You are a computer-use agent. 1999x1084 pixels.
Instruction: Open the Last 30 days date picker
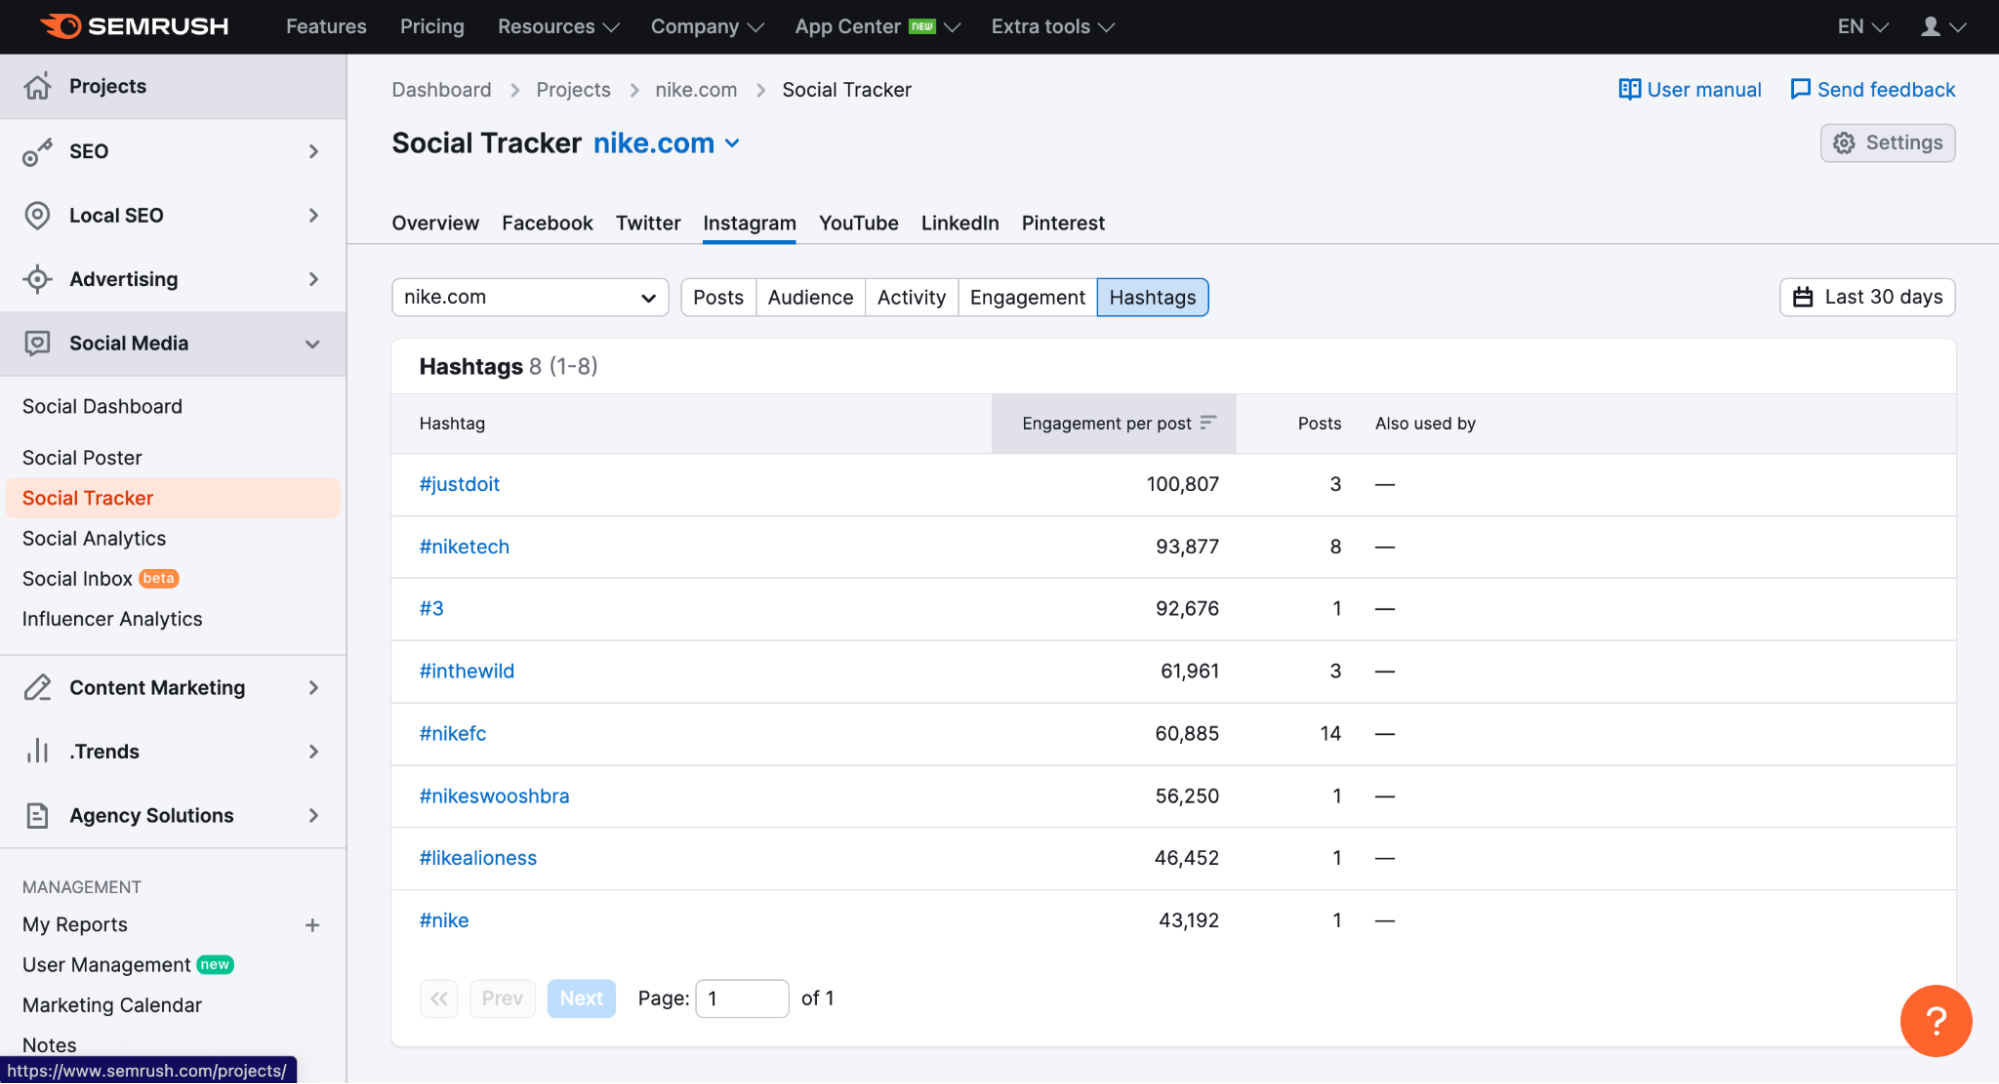coord(1867,297)
